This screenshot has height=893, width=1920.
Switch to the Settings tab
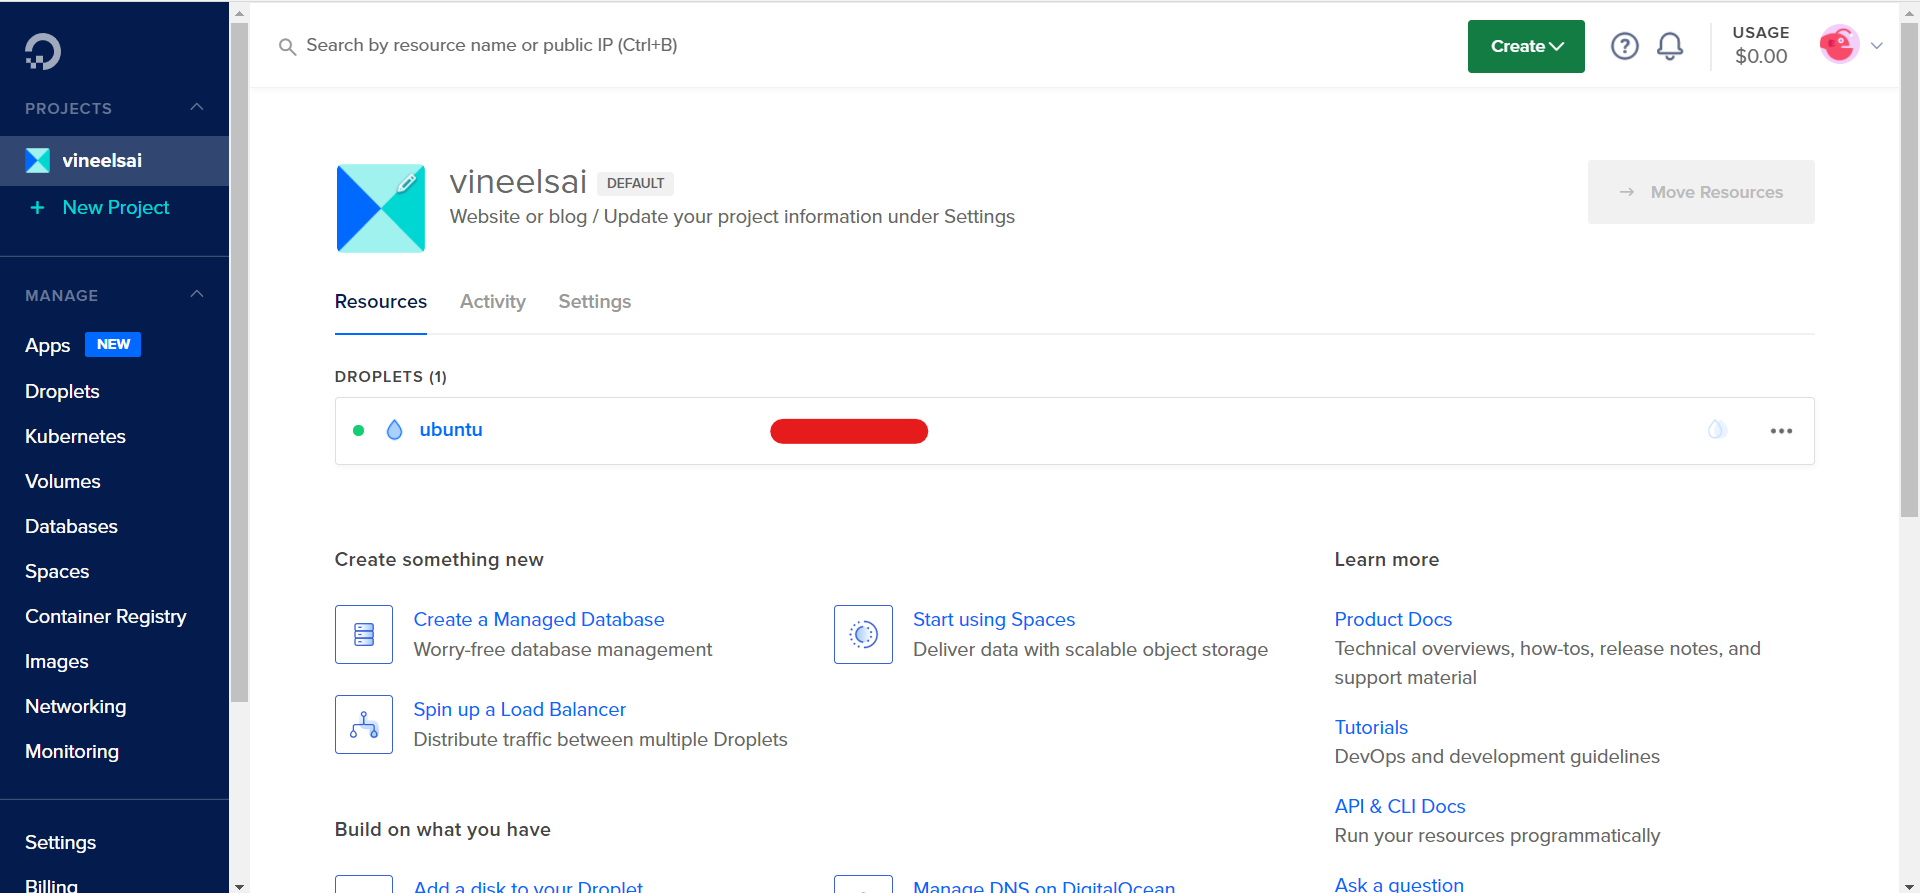click(594, 302)
